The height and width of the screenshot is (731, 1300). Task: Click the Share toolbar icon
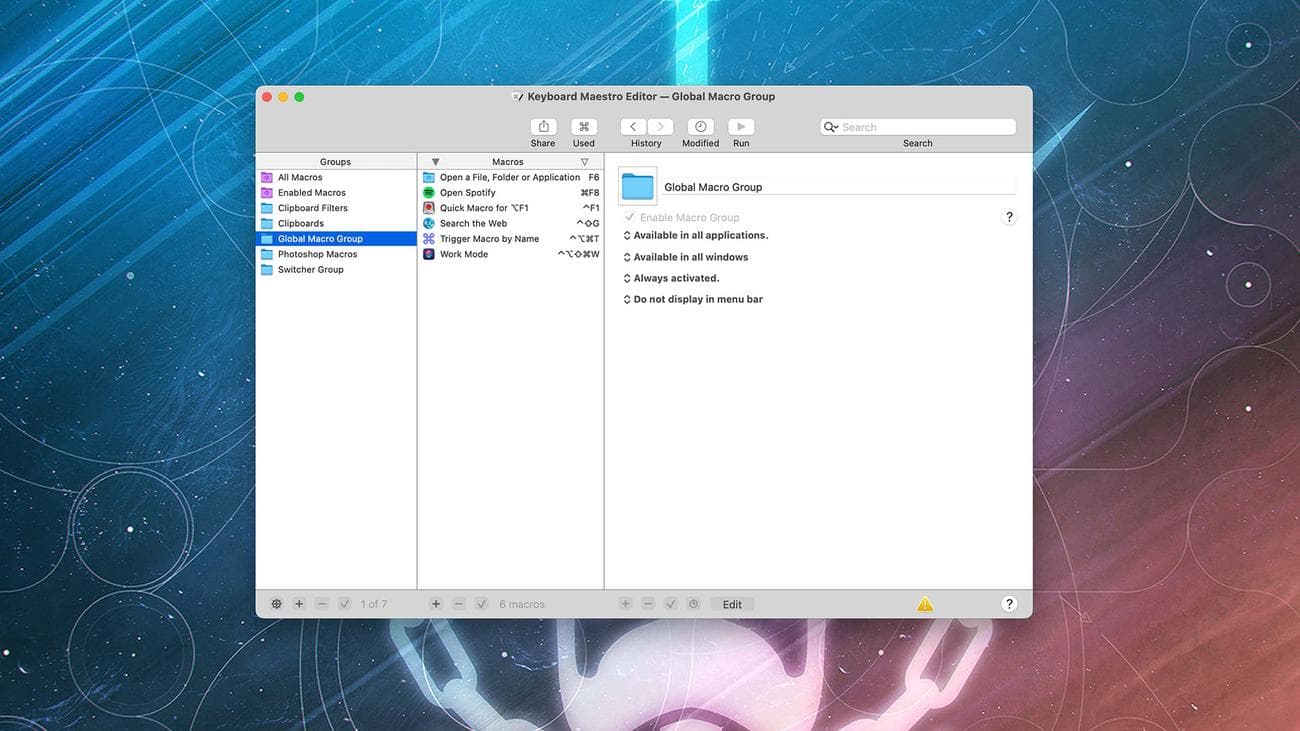click(543, 127)
